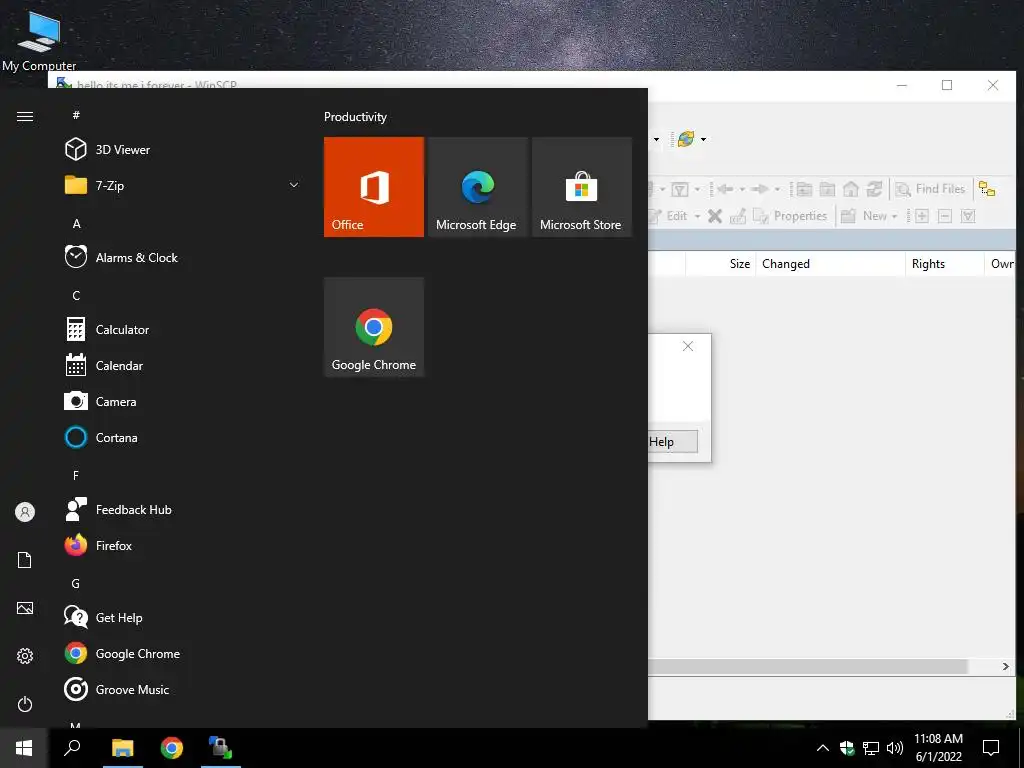Click the Productivity group title
This screenshot has height=768, width=1024.
point(355,117)
